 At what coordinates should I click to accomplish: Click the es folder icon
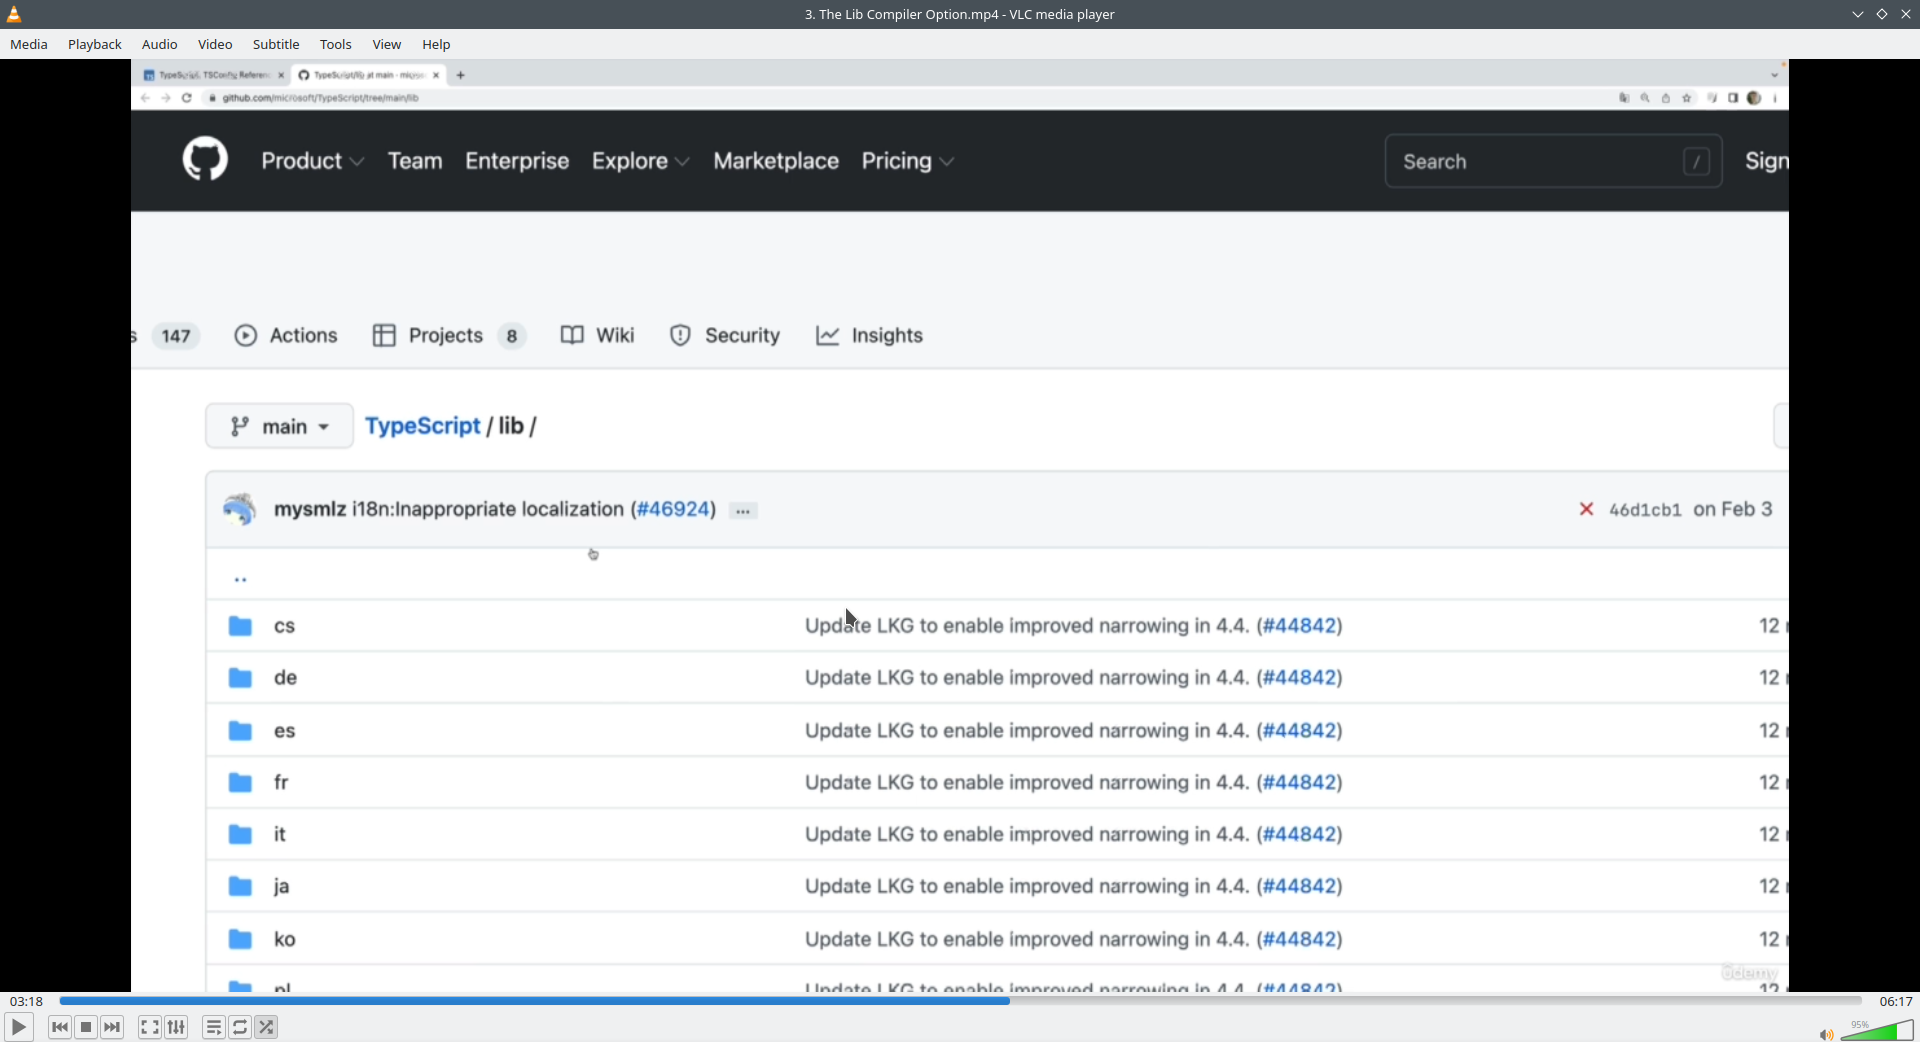point(240,731)
